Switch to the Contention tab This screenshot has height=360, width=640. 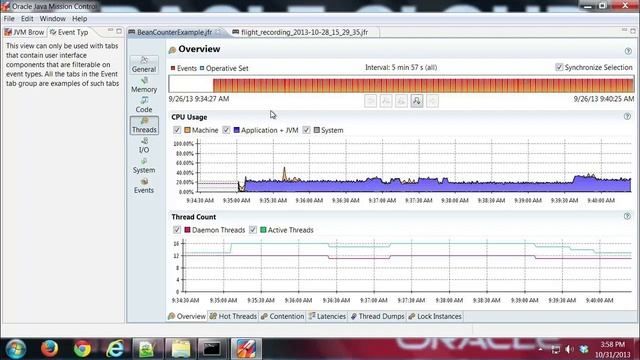pos(282,316)
